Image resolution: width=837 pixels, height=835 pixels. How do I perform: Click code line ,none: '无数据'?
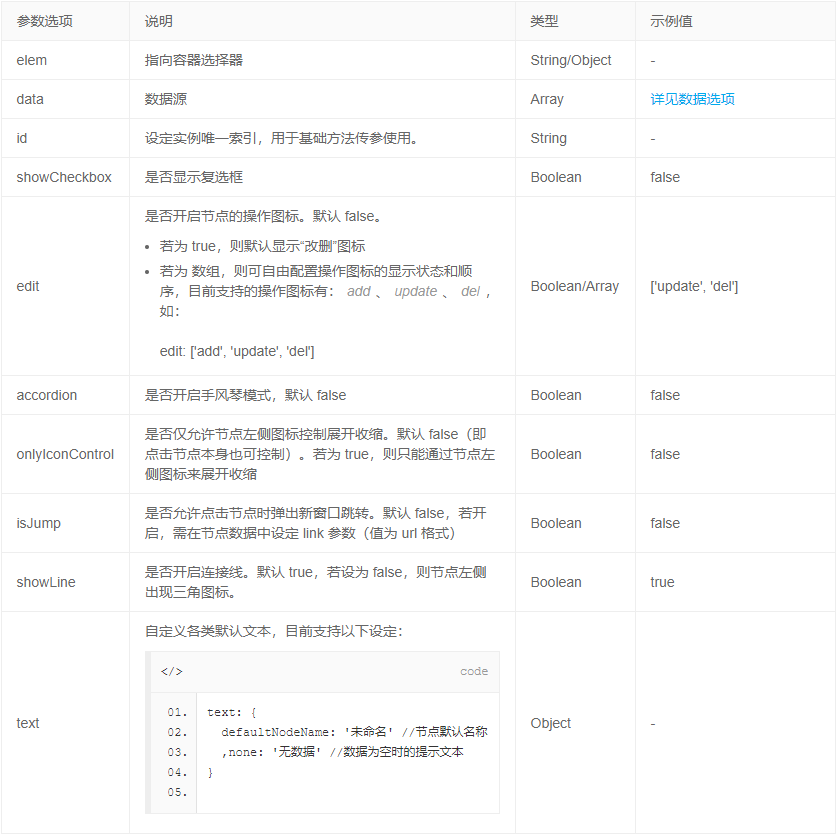pyautogui.click(x=342, y=752)
